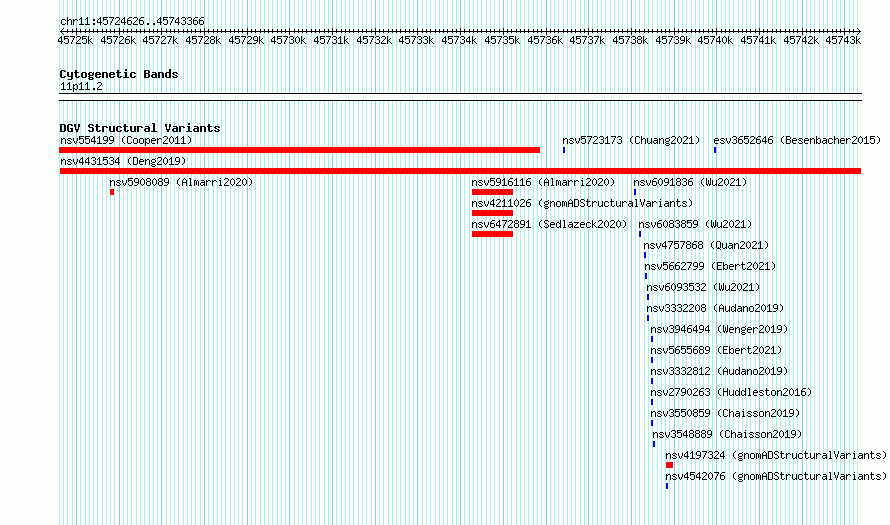
Task: Open nsv3332812 (Audano2019) label
Action: [719, 371]
